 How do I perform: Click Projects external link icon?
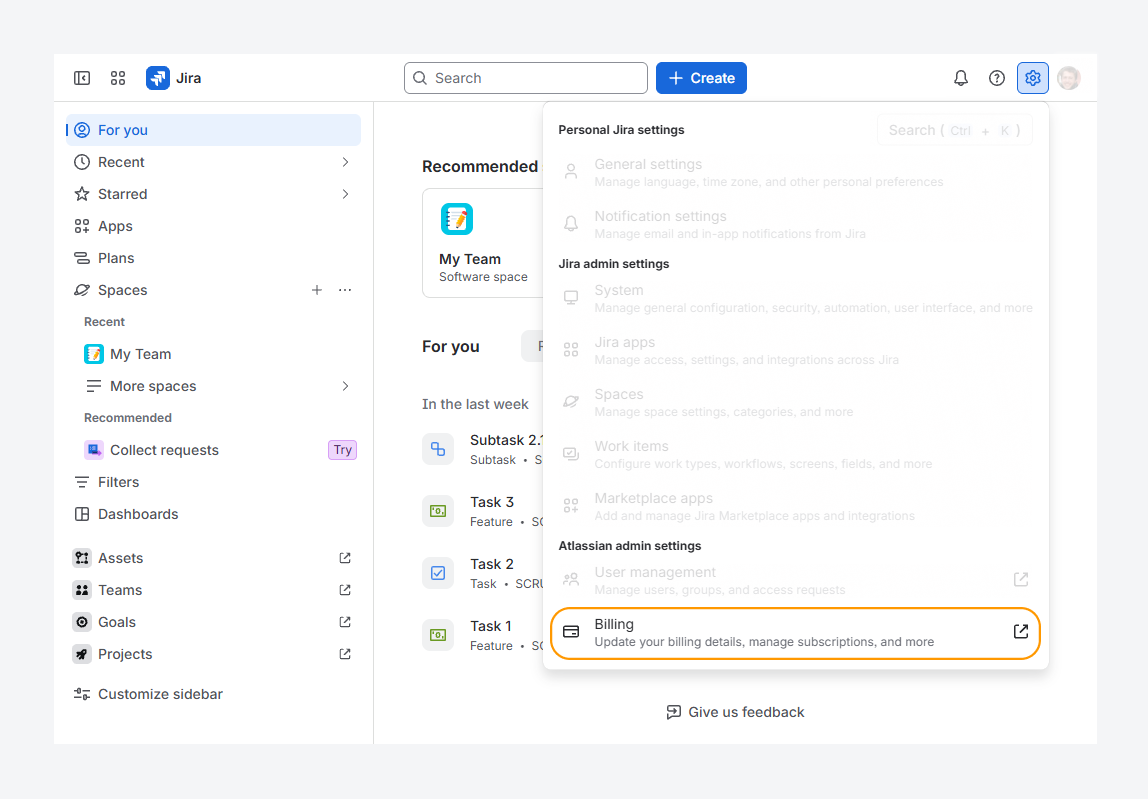click(345, 654)
